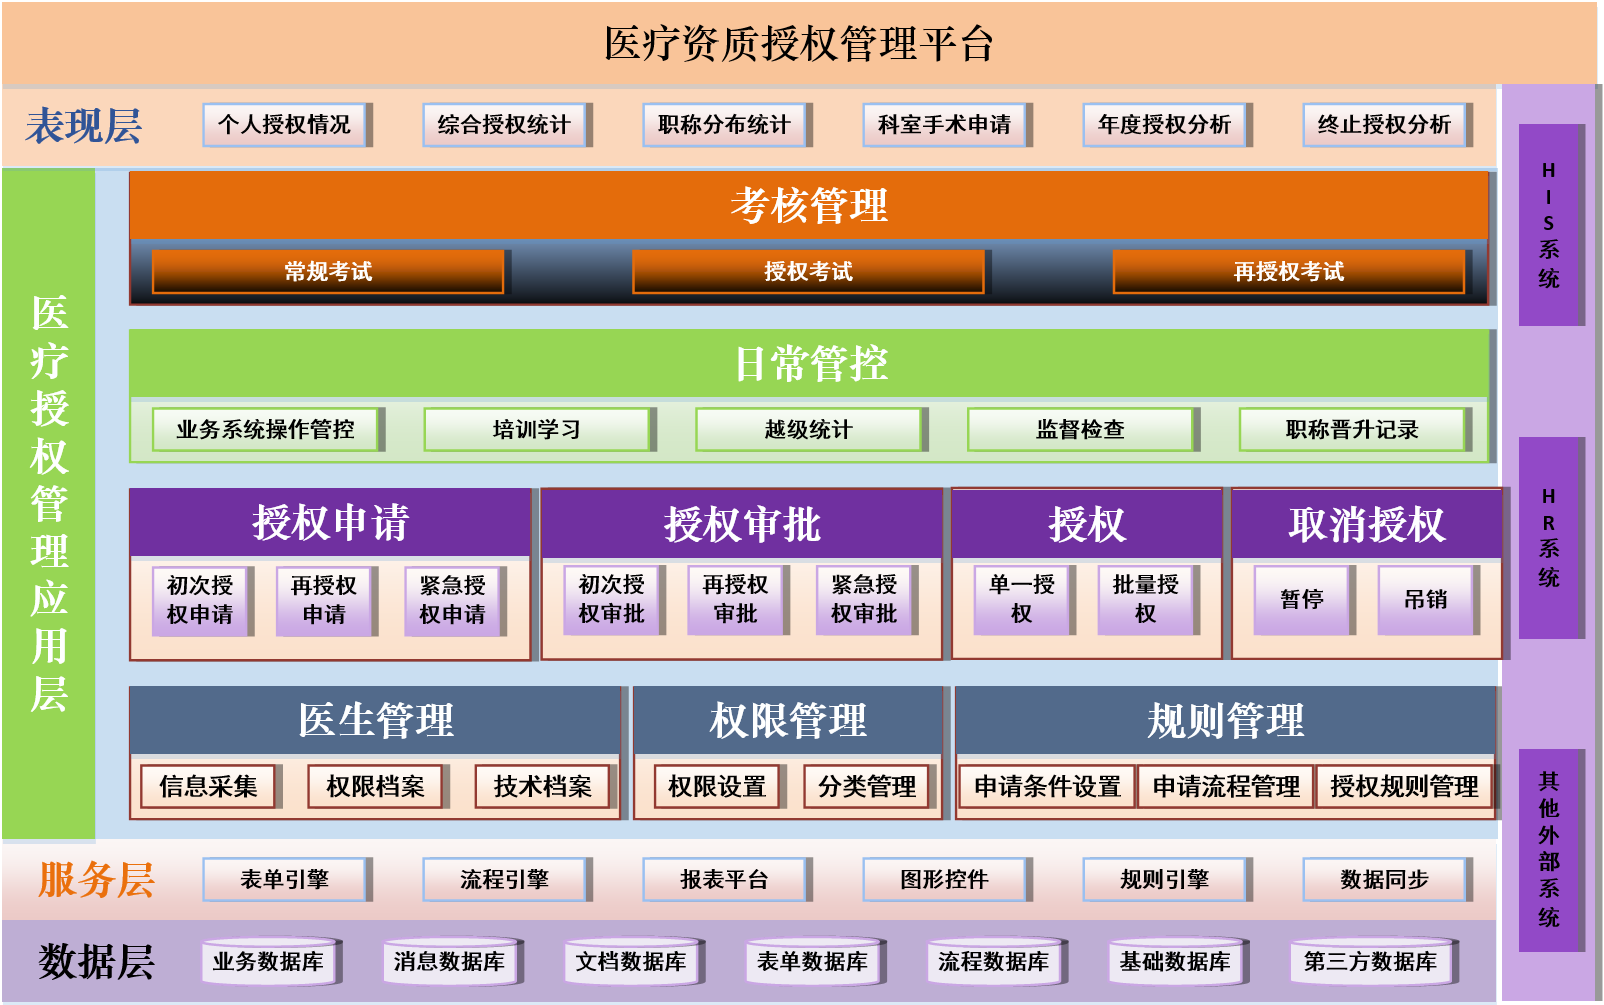Click the 基础数据库 database cylinder
Viewport: 1604px width, 1005px height.
[x=1175, y=962]
